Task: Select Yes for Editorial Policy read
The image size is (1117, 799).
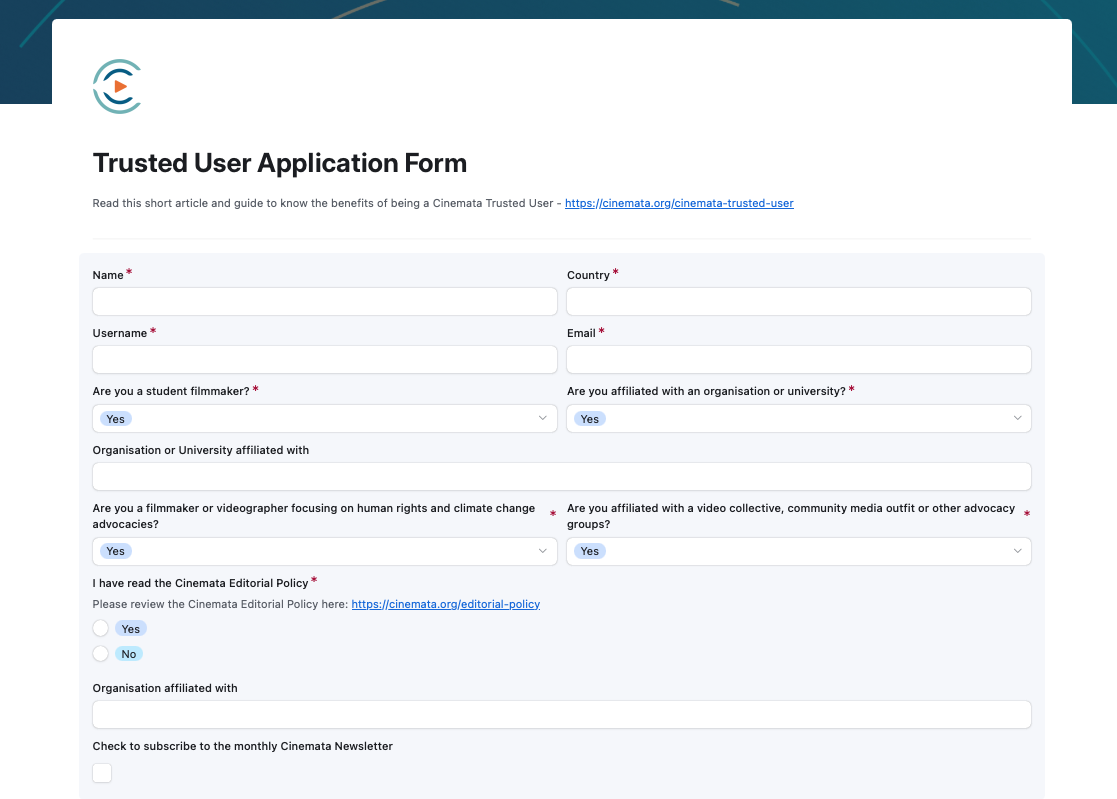Action: click(x=100, y=628)
